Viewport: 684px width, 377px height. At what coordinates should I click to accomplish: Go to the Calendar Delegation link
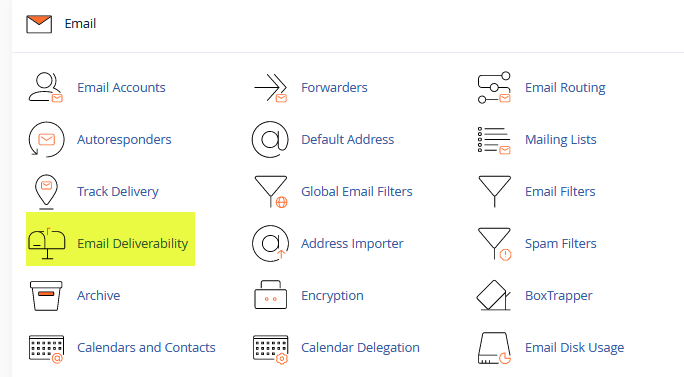(360, 347)
